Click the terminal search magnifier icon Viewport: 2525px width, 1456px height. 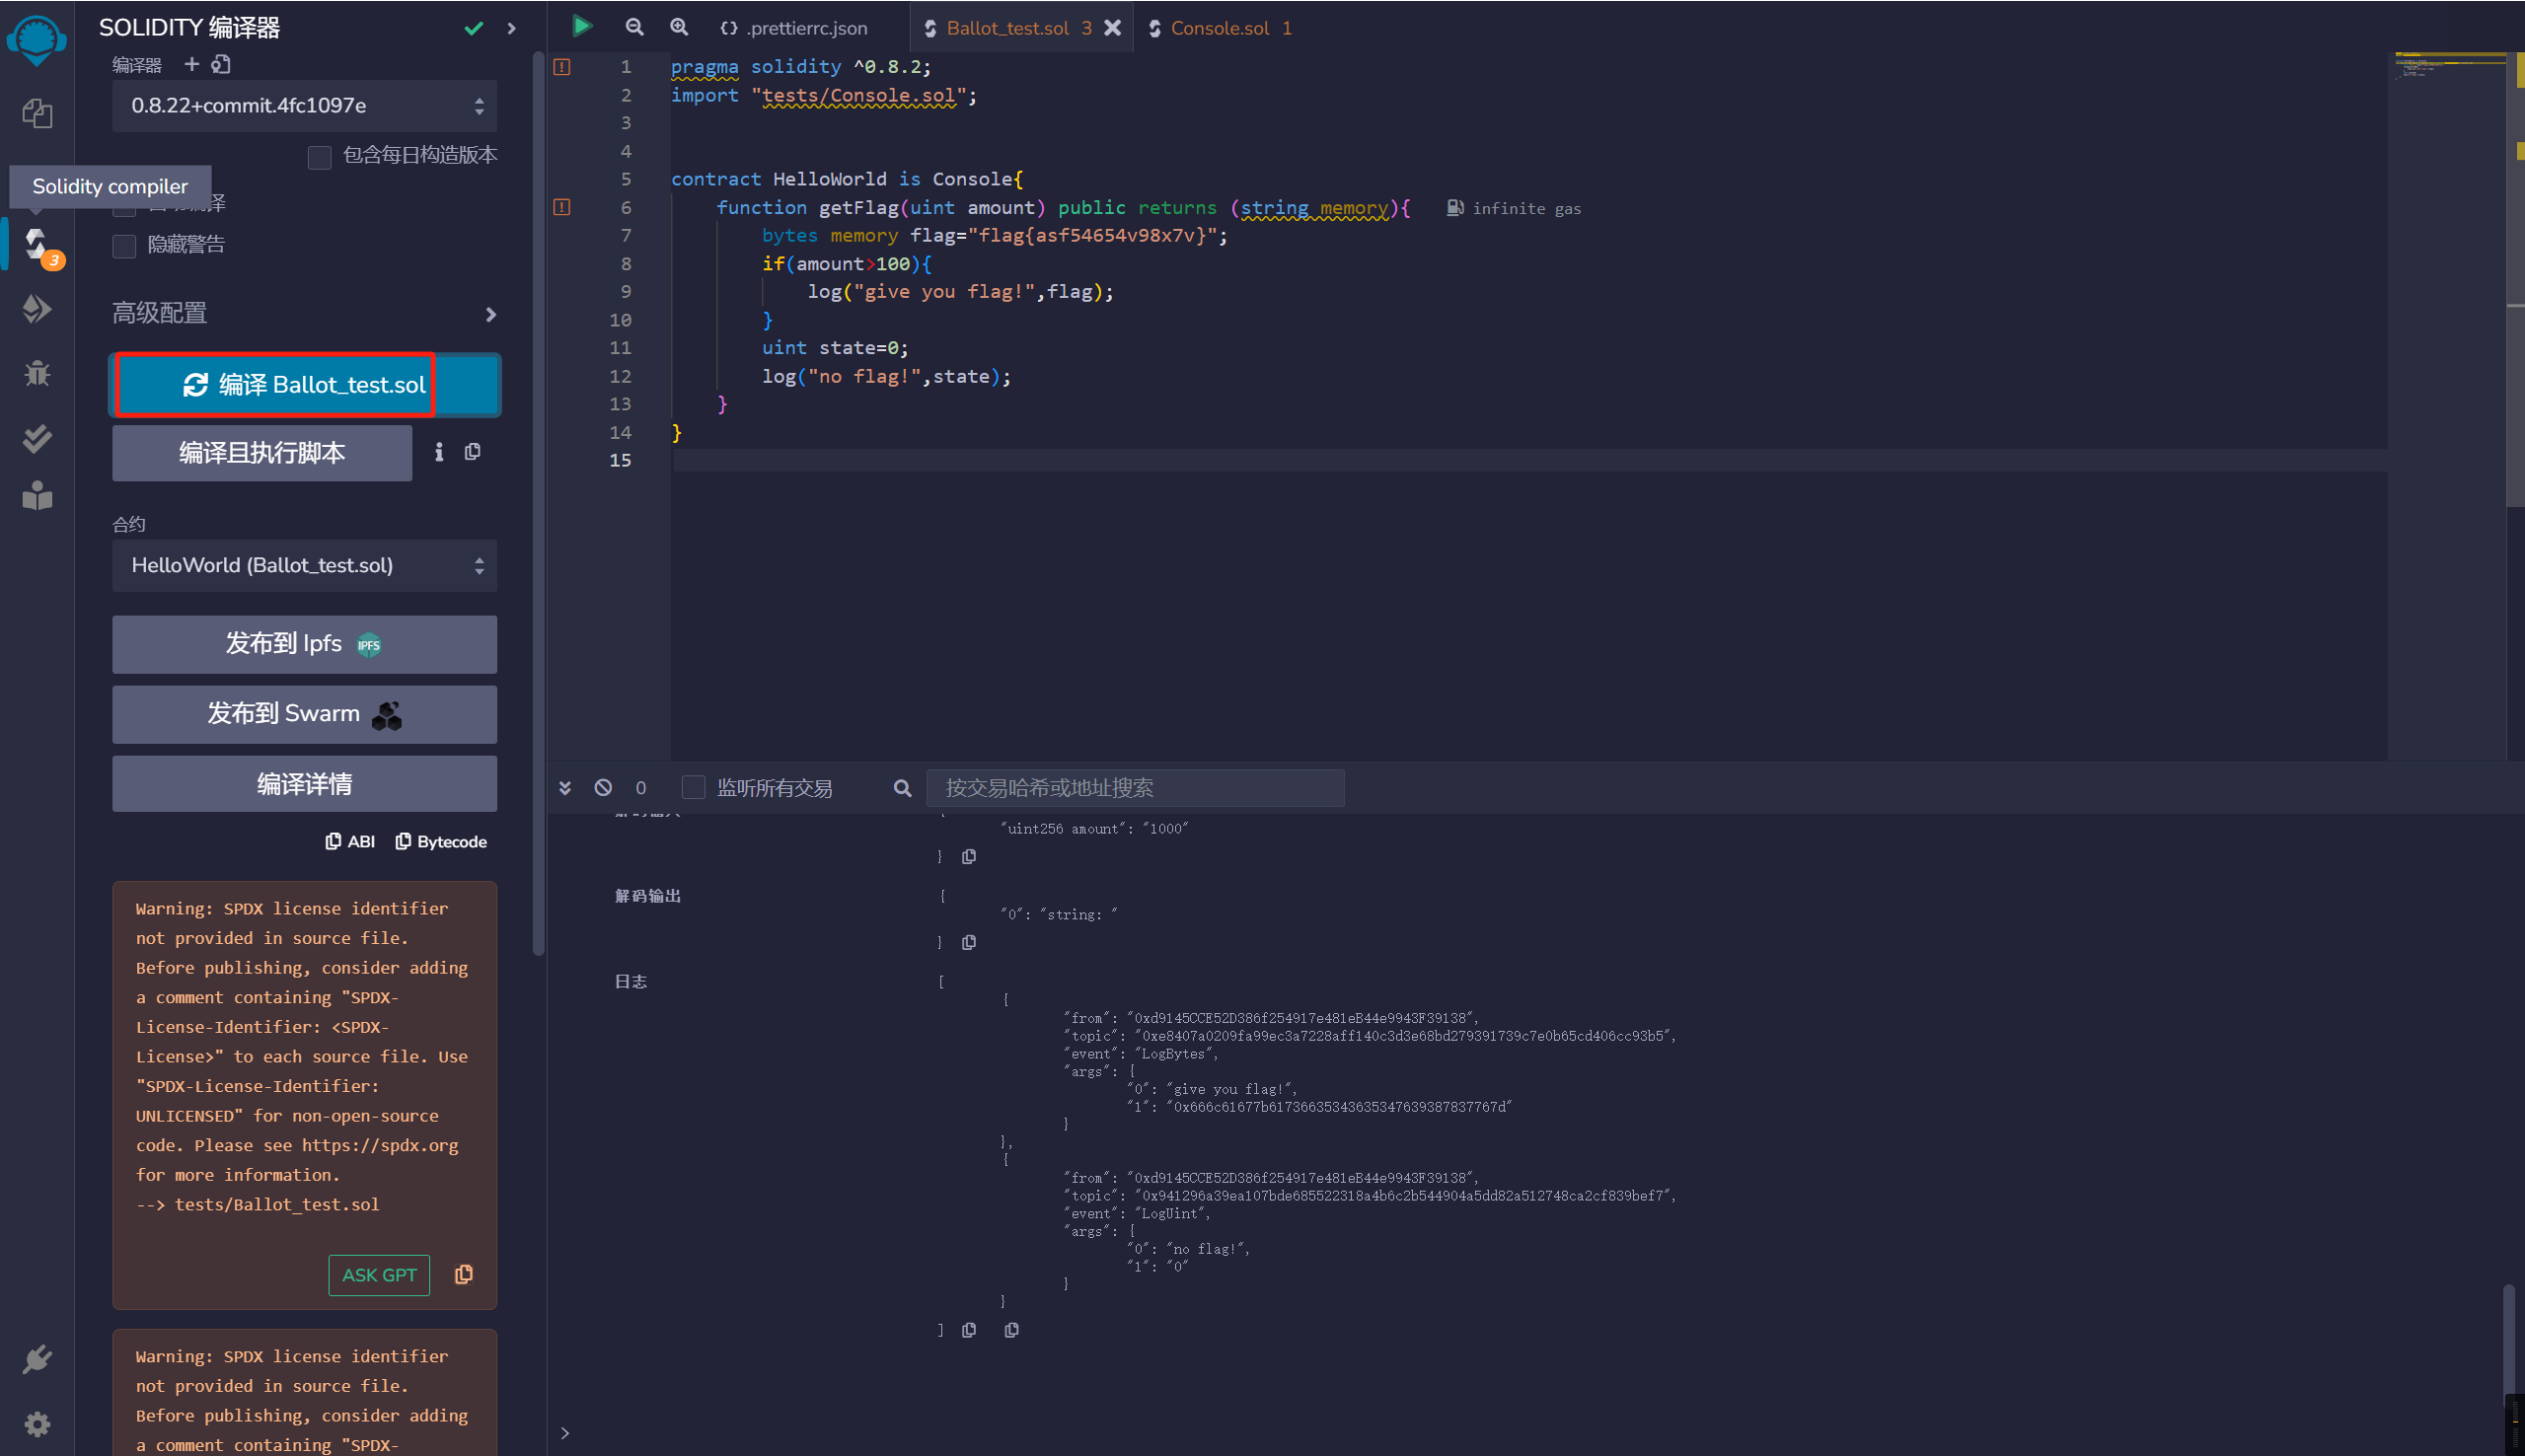[x=902, y=788]
